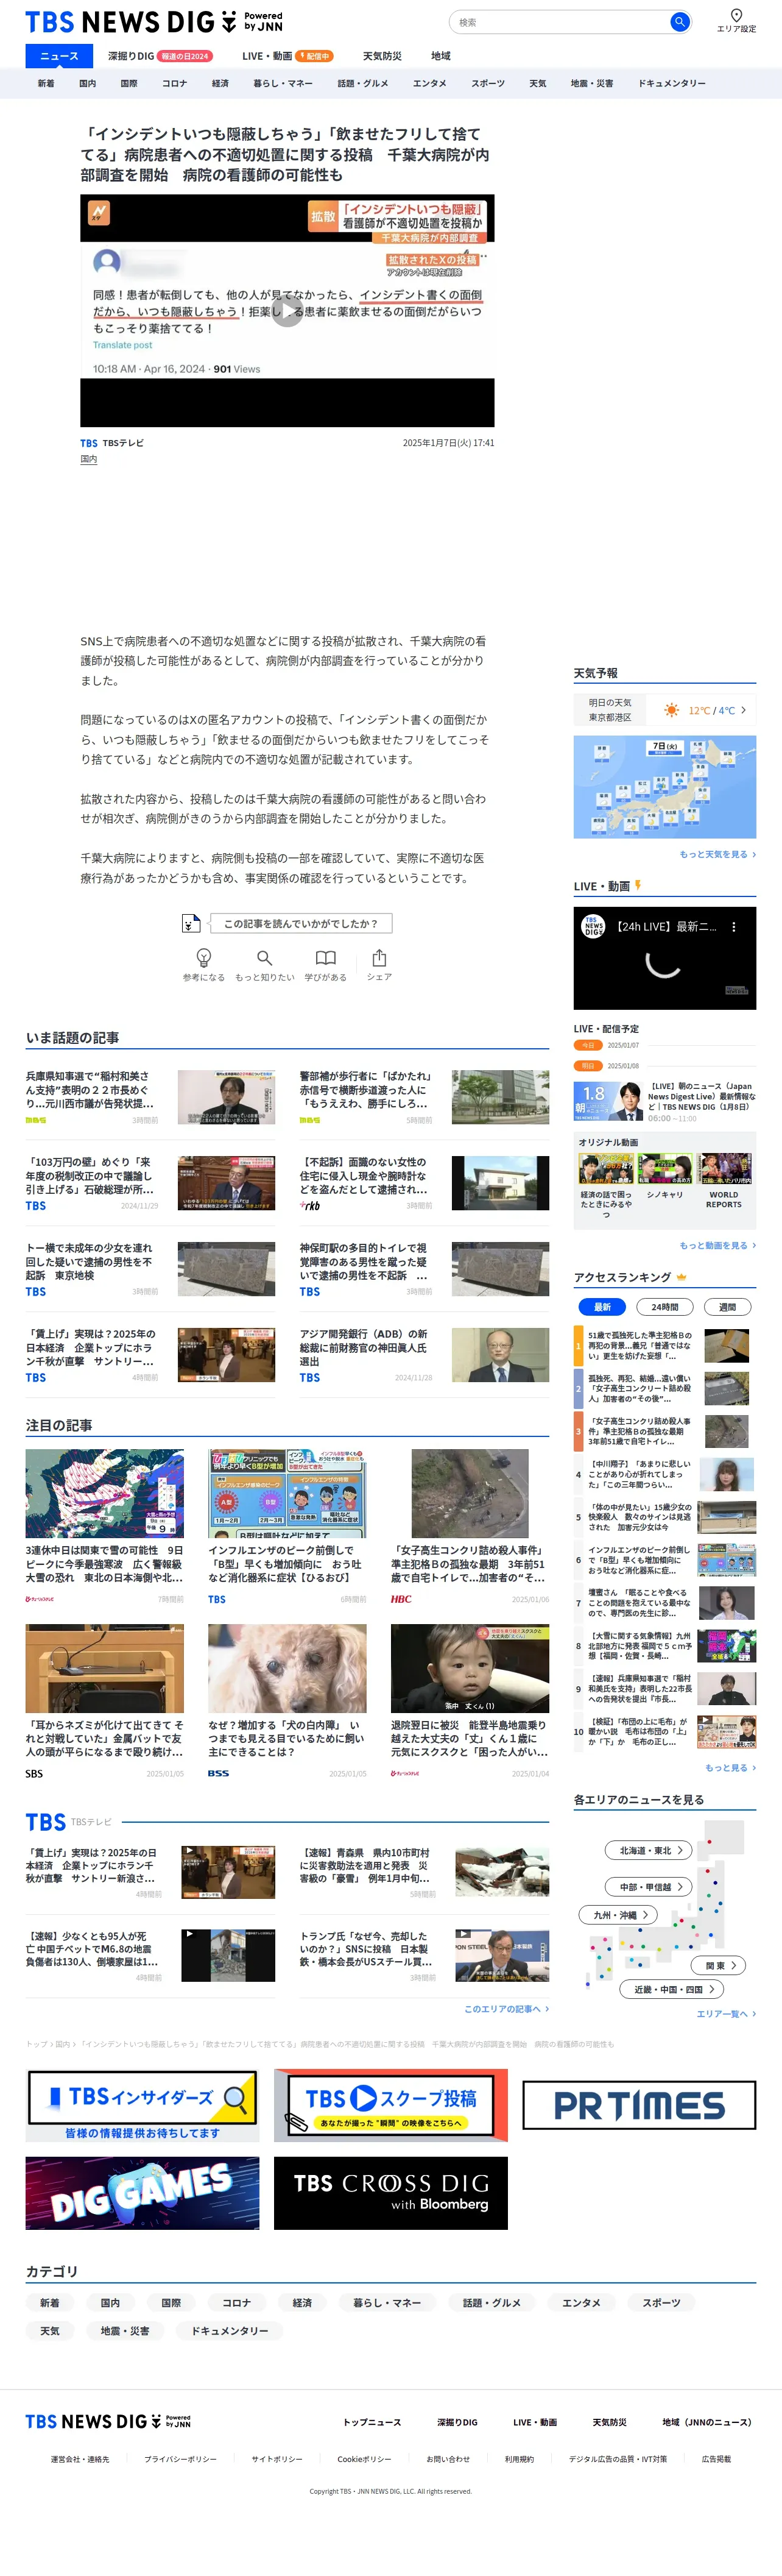Click もっと天気を見る link
The width and height of the screenshot is (782, 2576).
pyautogui.click(x=717, y=854)
